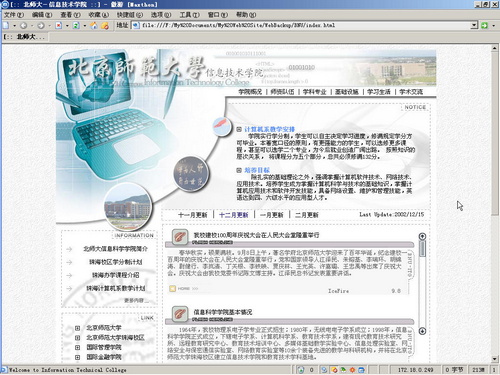Click the round feather icon beside first news headline
The width and height of the screenshot is (500, 375).
[180, 237]
